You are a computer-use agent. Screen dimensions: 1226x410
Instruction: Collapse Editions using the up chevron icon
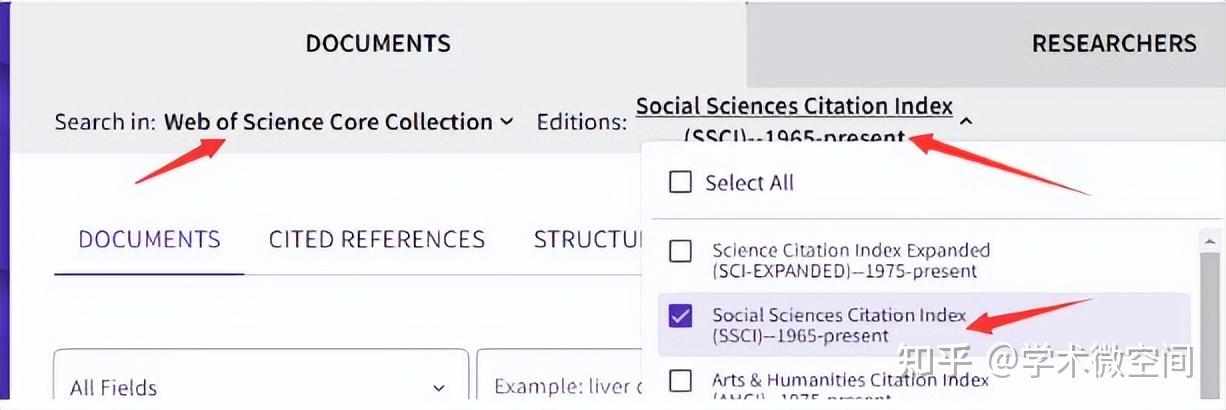point(966,122)
